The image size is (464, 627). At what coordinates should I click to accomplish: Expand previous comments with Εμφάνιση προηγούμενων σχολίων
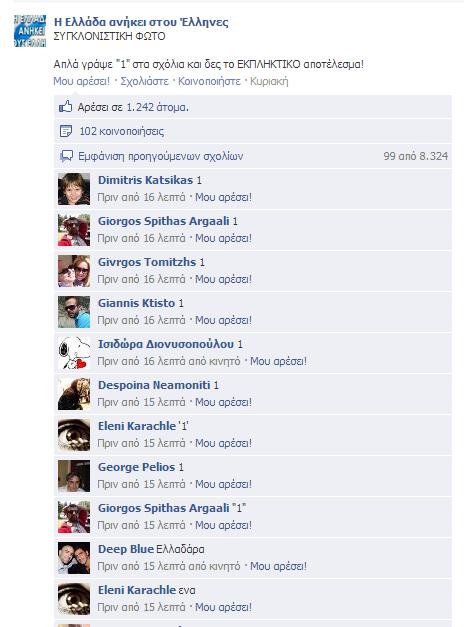point(160,156)
